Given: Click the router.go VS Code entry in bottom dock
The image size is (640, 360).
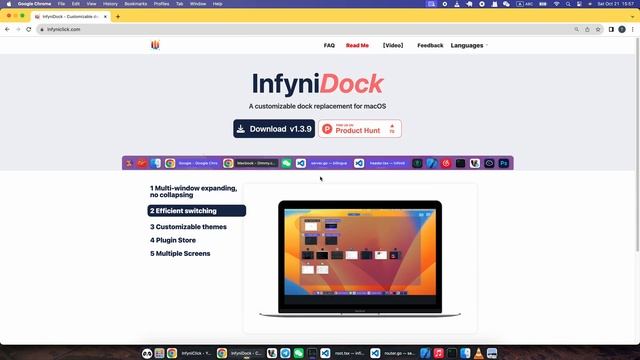Looking at the screenshot, I should [x=393, y=353].
